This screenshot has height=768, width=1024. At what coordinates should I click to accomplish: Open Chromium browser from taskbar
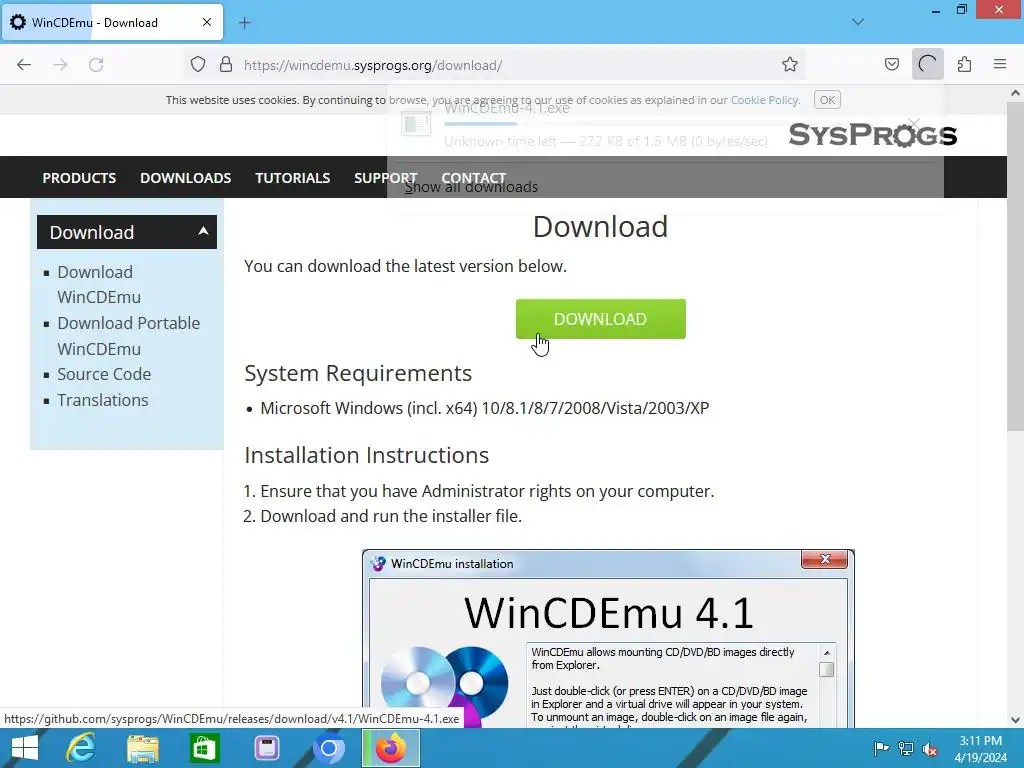[328, 748]
